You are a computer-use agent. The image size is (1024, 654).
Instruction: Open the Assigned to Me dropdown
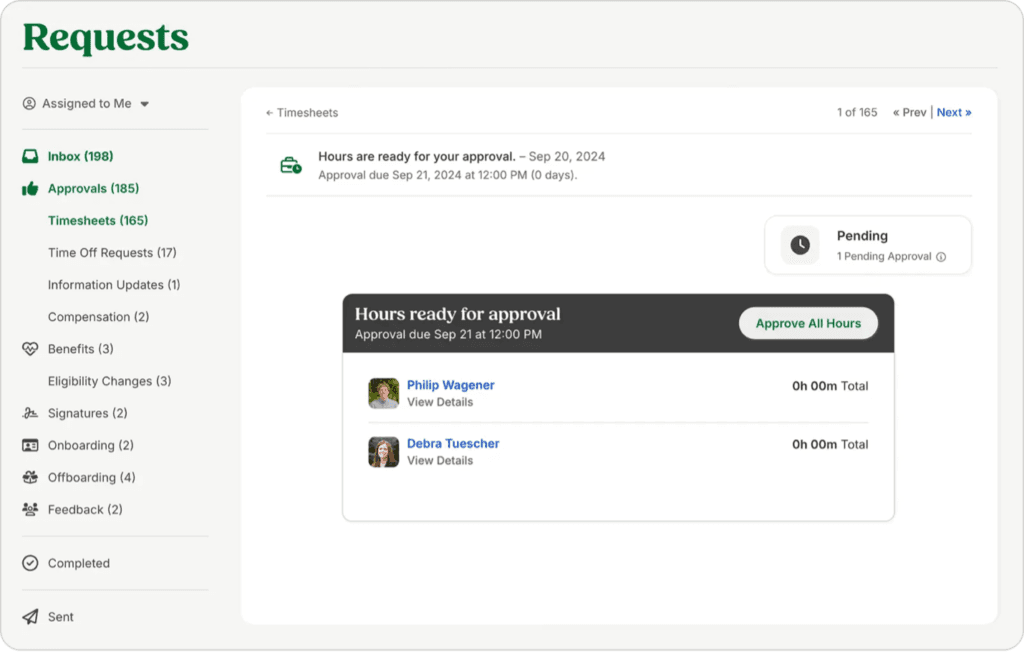coord(87,104)
